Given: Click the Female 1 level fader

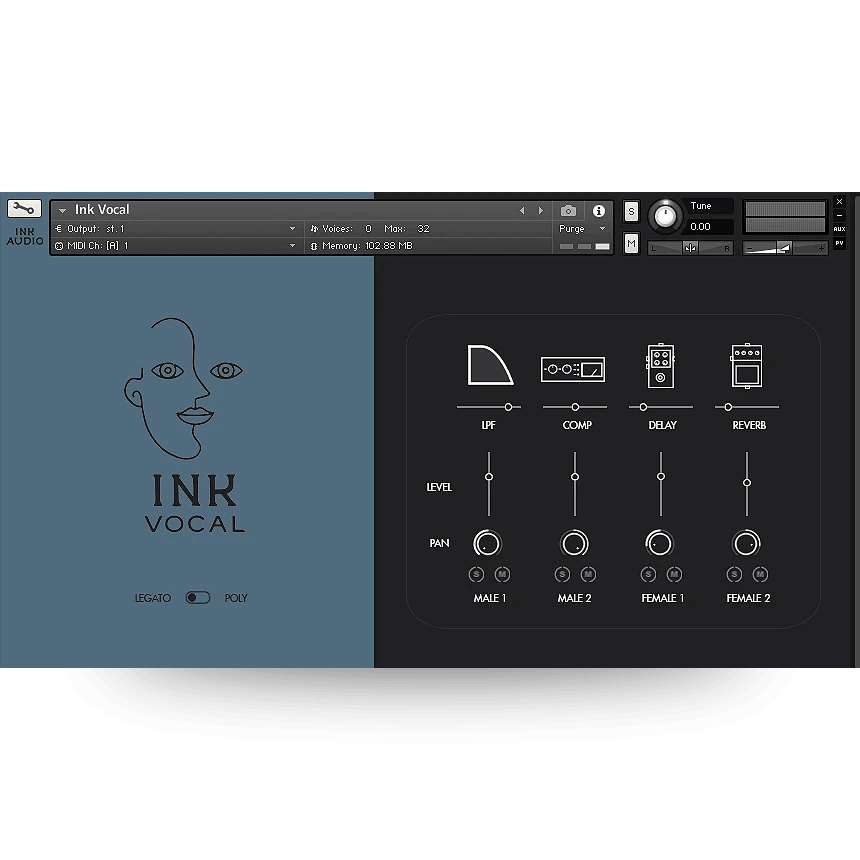Looking at the screenshot, I should (661, 484).
